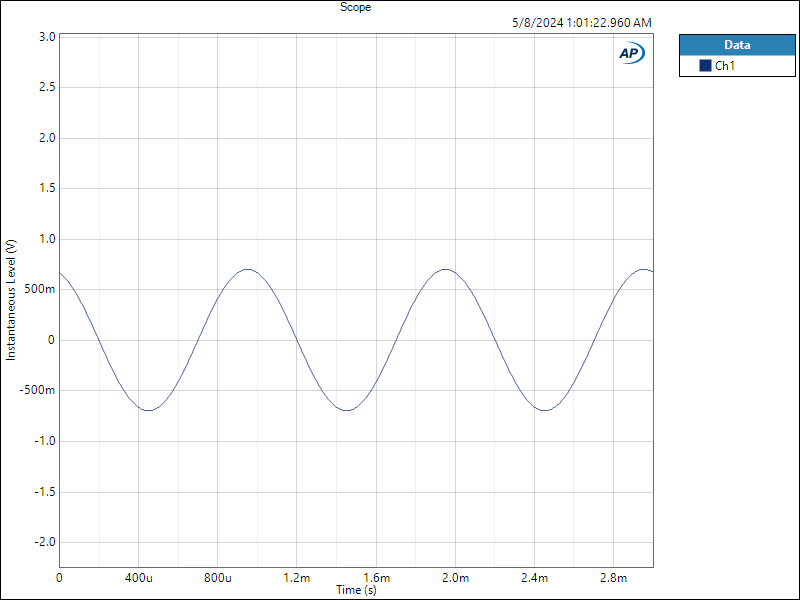This screenshot has height=600, width=800.
Task: Click the 2.0 y-axis tick label
Action: pos(48,138)
